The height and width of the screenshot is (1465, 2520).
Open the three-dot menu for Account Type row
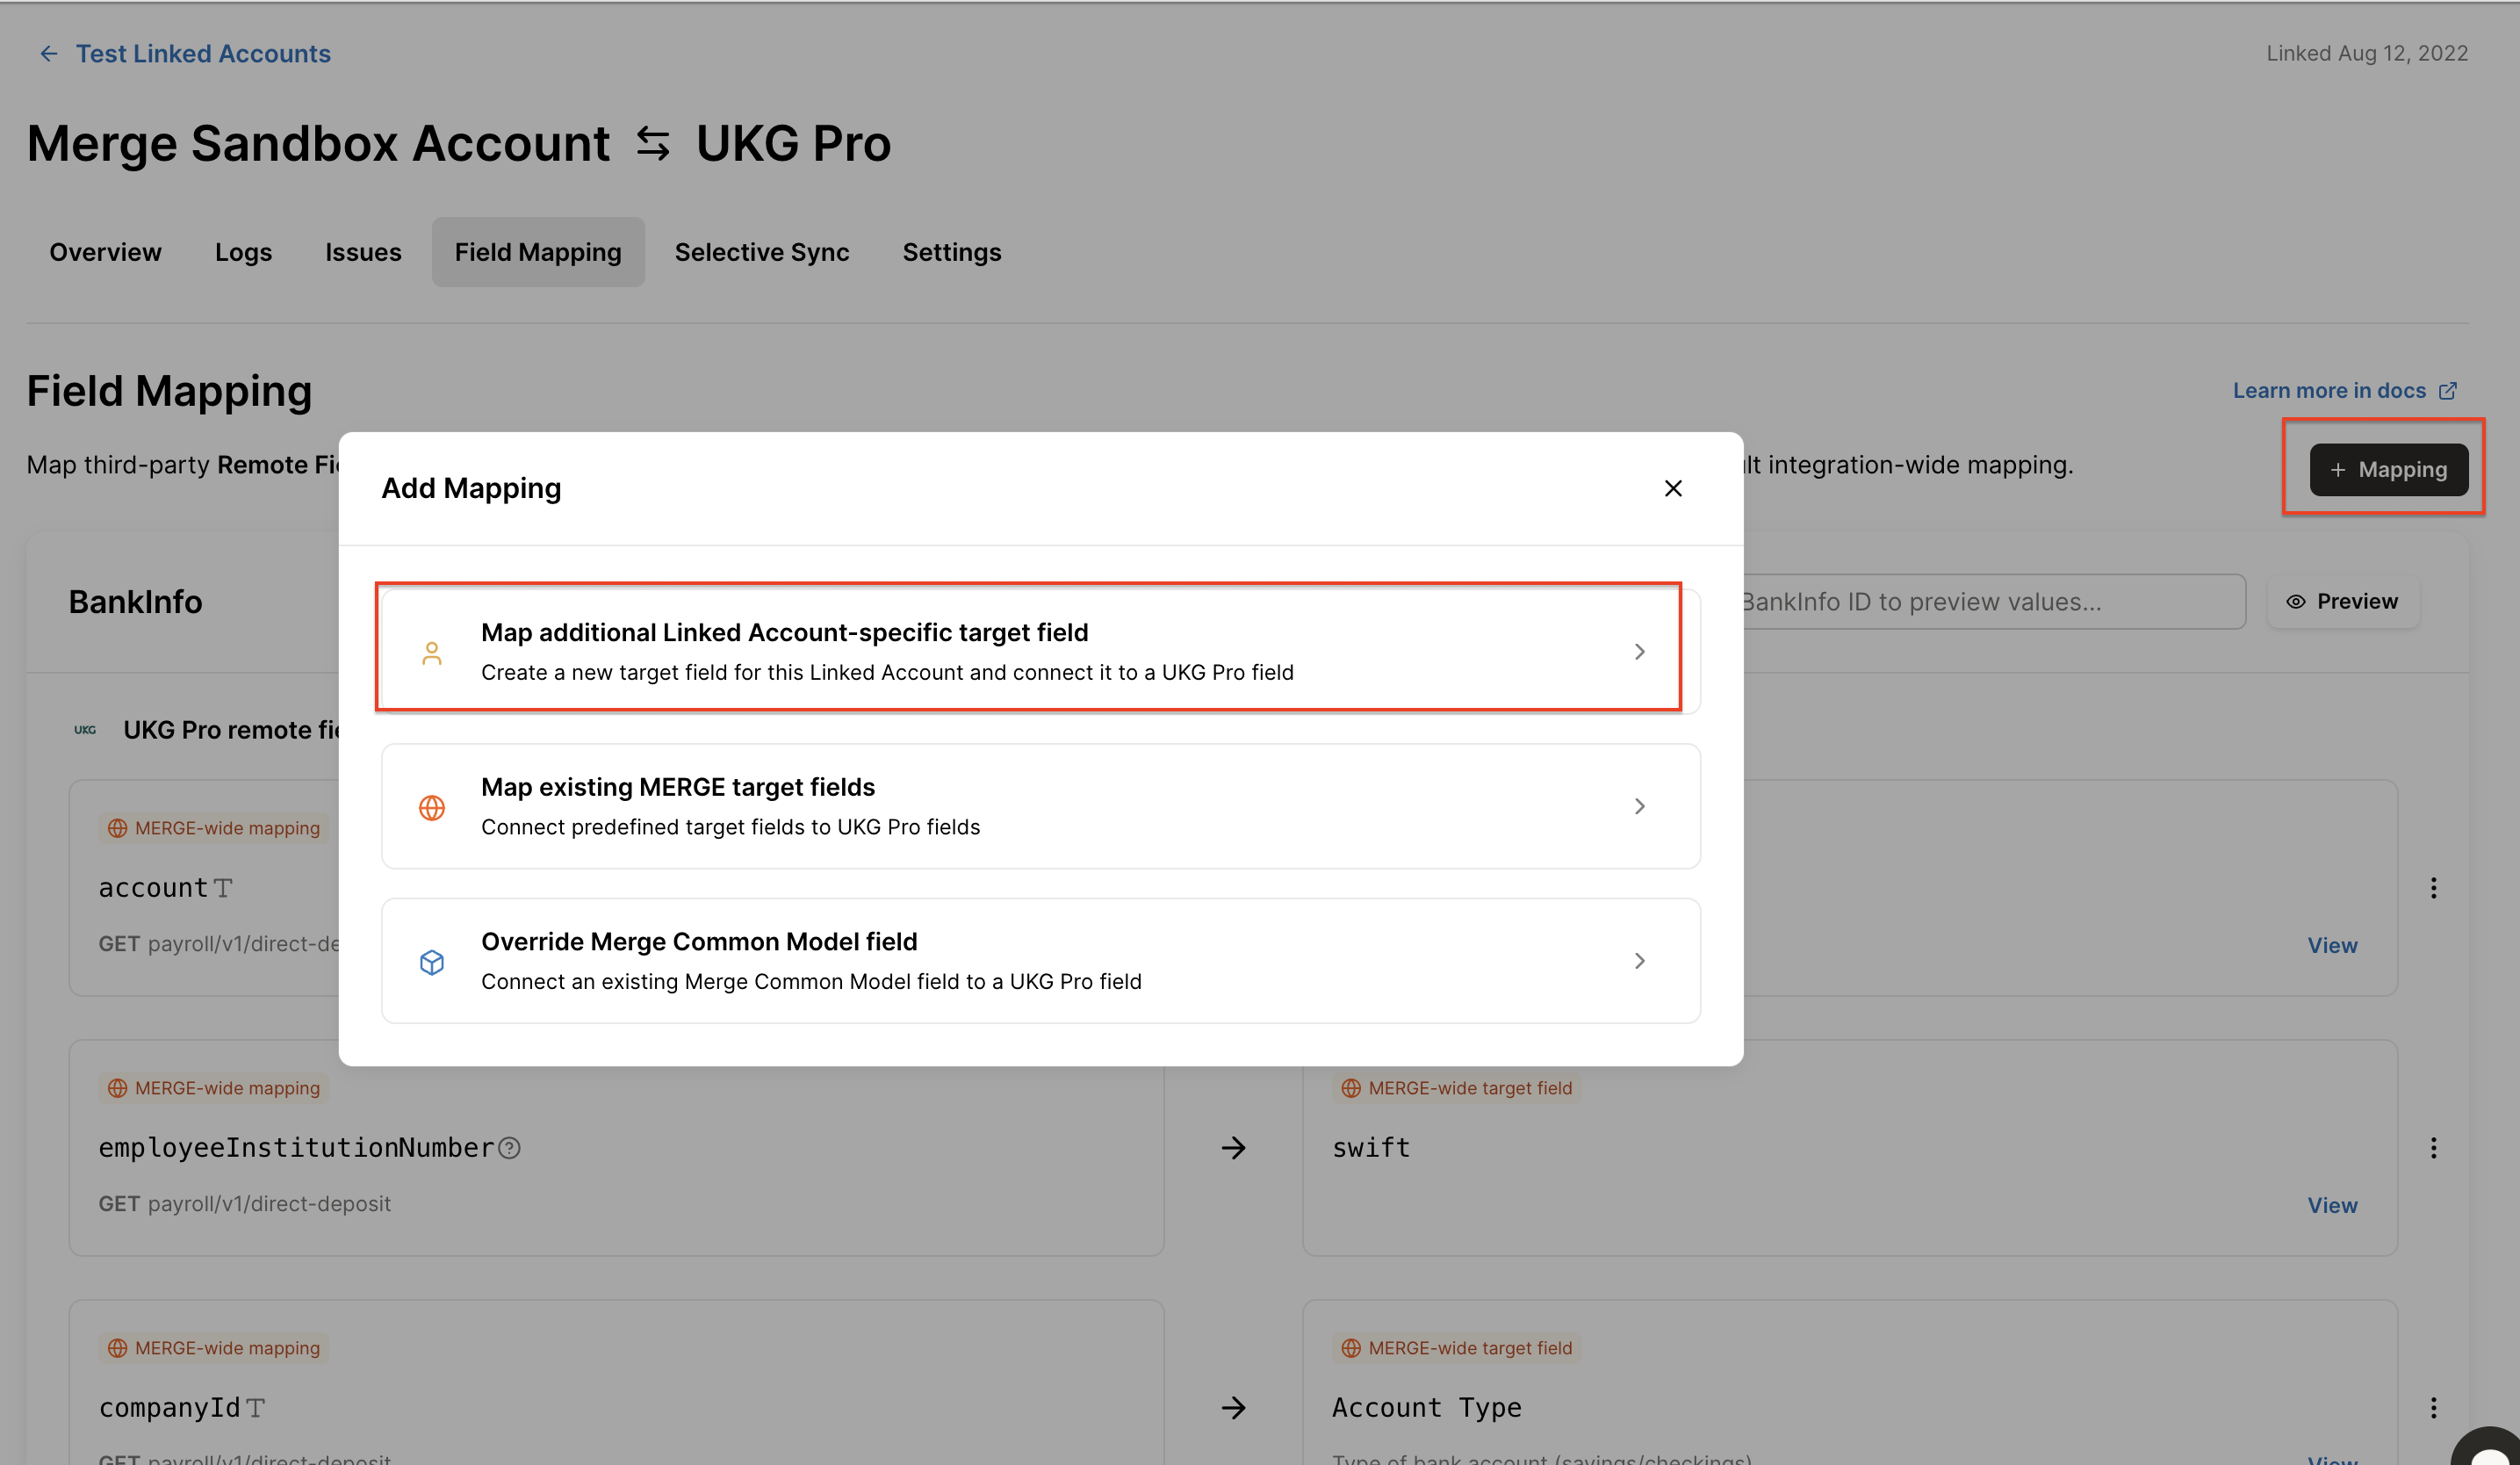[x=2433, y=1408]
